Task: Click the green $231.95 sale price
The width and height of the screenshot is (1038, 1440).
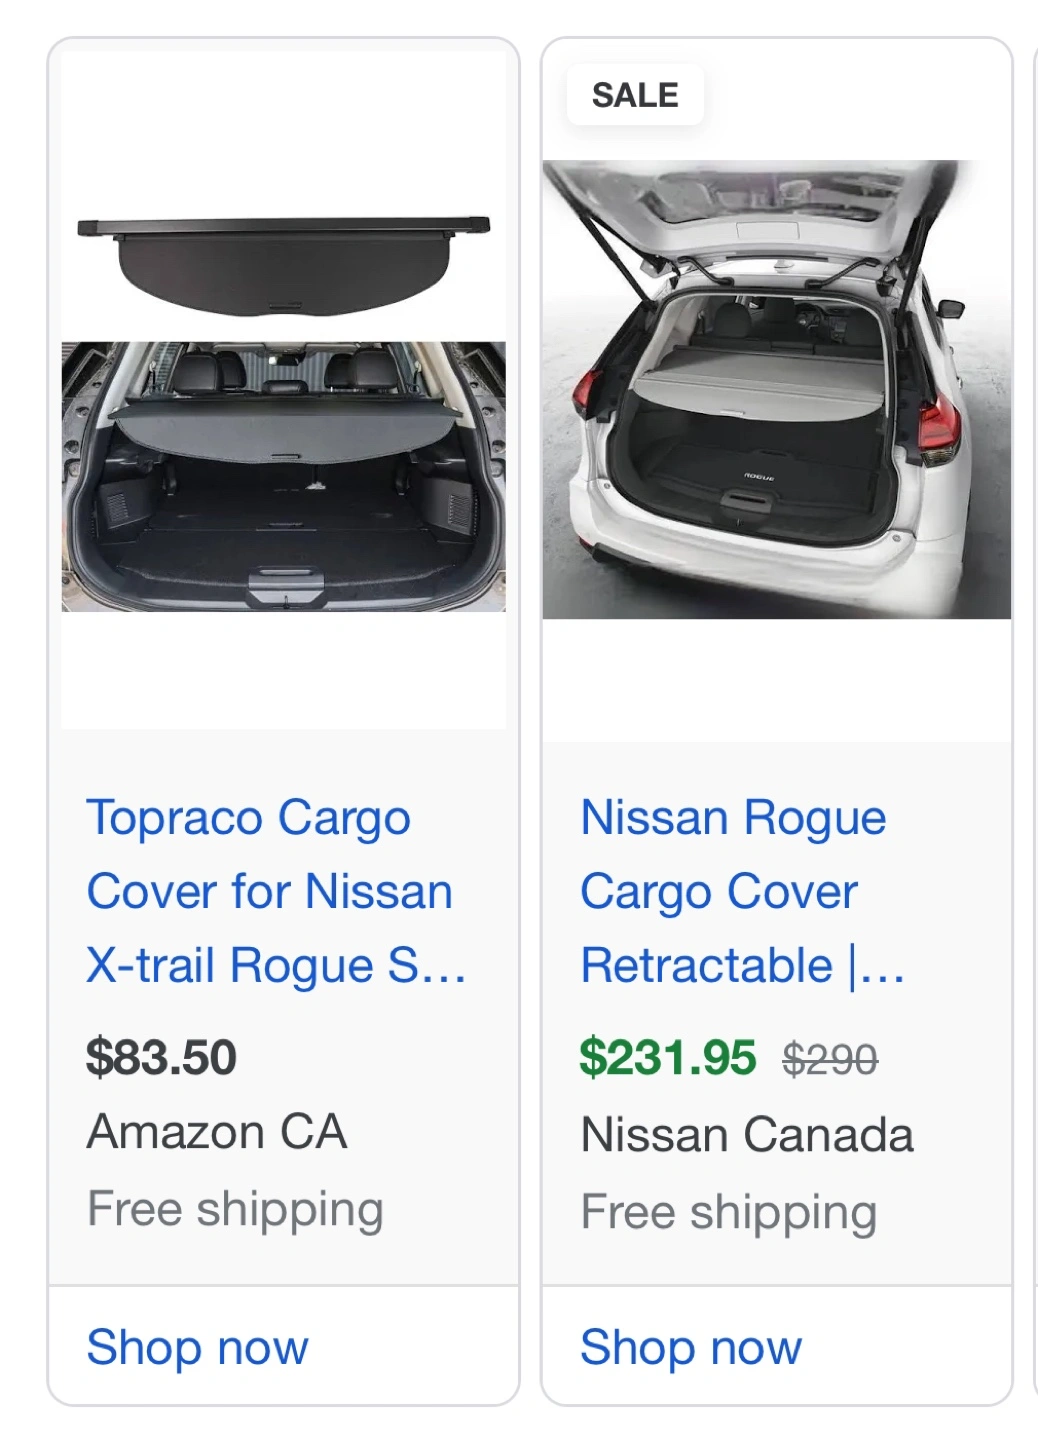Action: 667,1057
